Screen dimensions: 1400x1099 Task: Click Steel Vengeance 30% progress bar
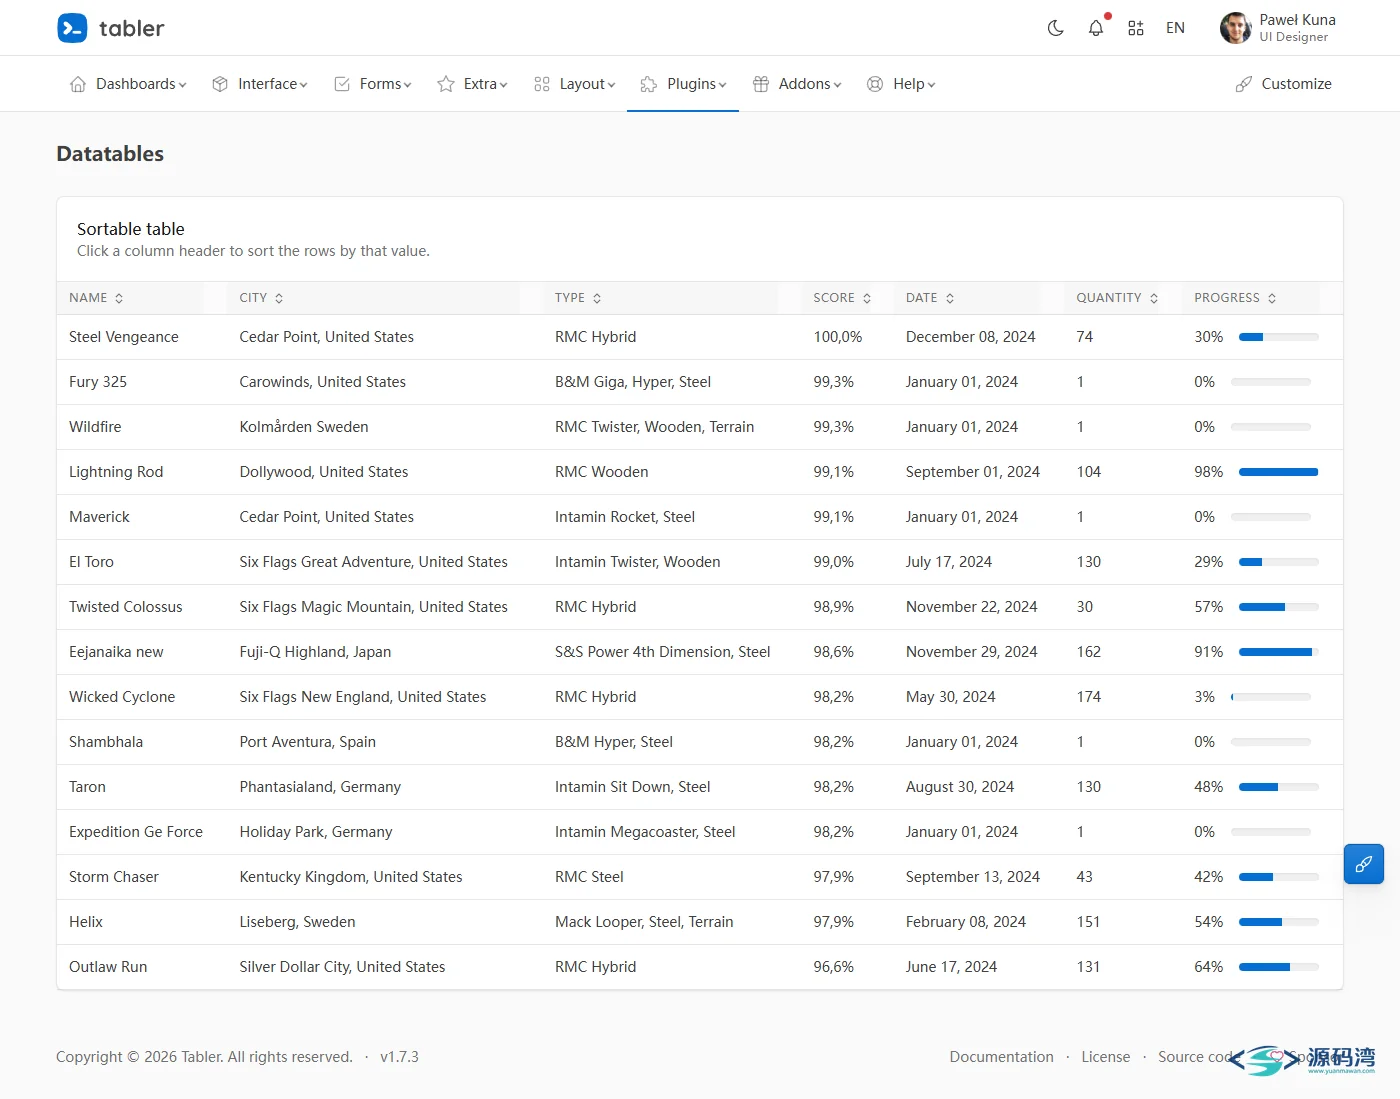click(x=1278, y=337)
